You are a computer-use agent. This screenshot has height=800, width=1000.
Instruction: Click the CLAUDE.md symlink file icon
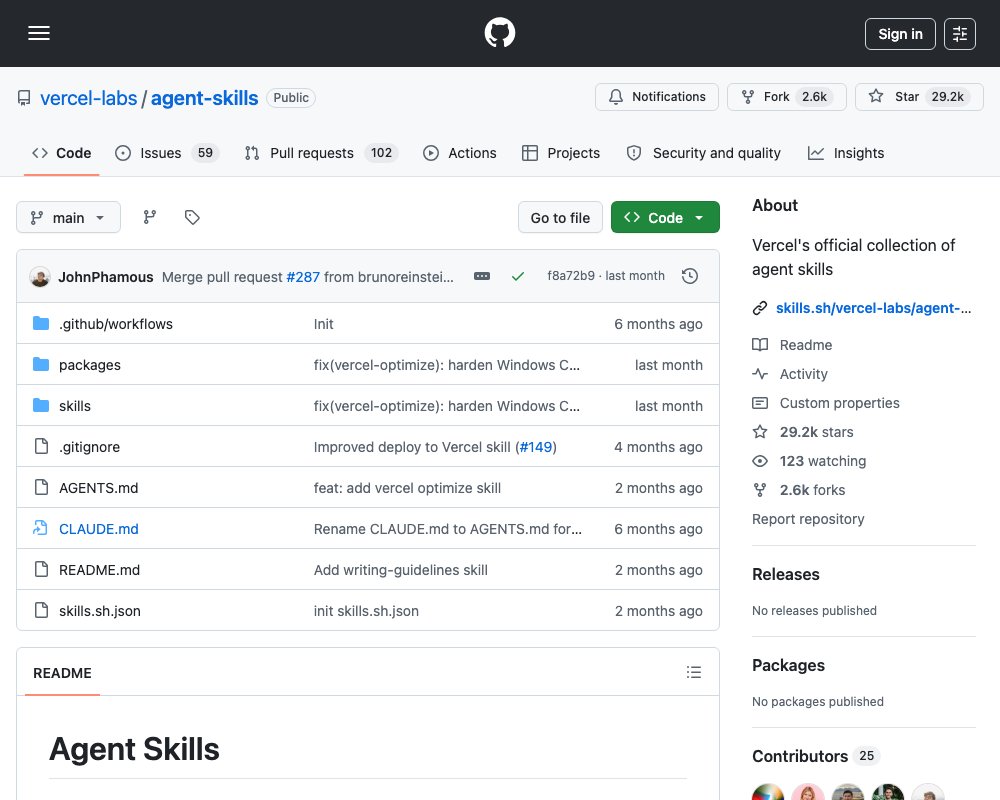[x=40, y=528]
